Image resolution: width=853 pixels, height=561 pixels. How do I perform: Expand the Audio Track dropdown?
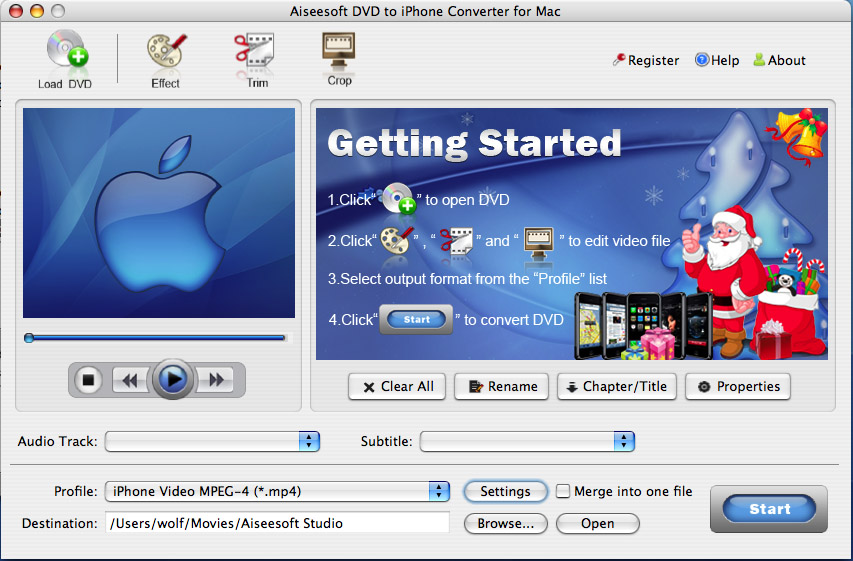coord(212,441)
